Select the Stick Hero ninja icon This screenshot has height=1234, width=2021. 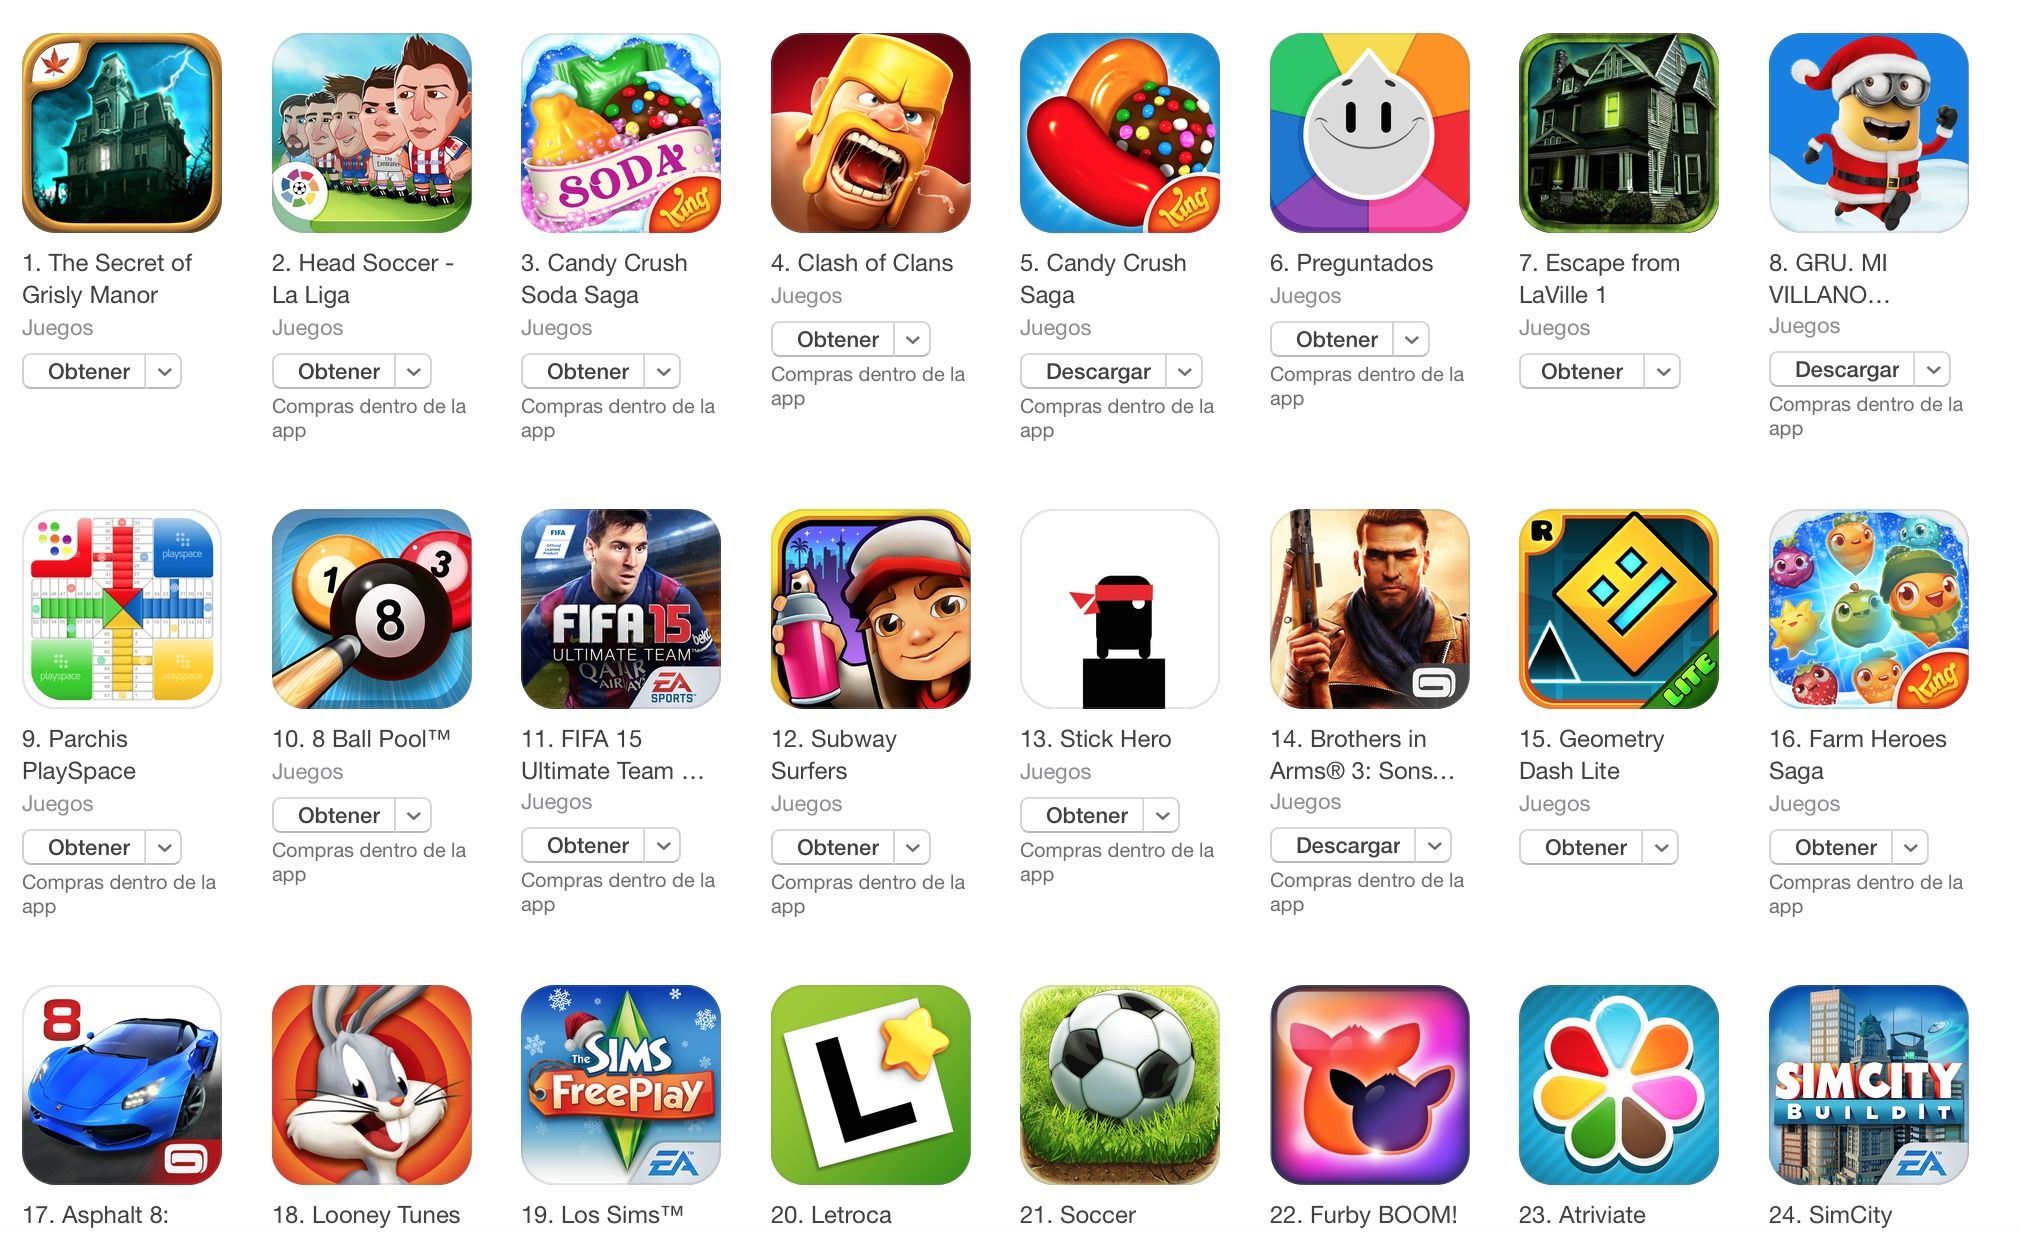point(1119,609)
